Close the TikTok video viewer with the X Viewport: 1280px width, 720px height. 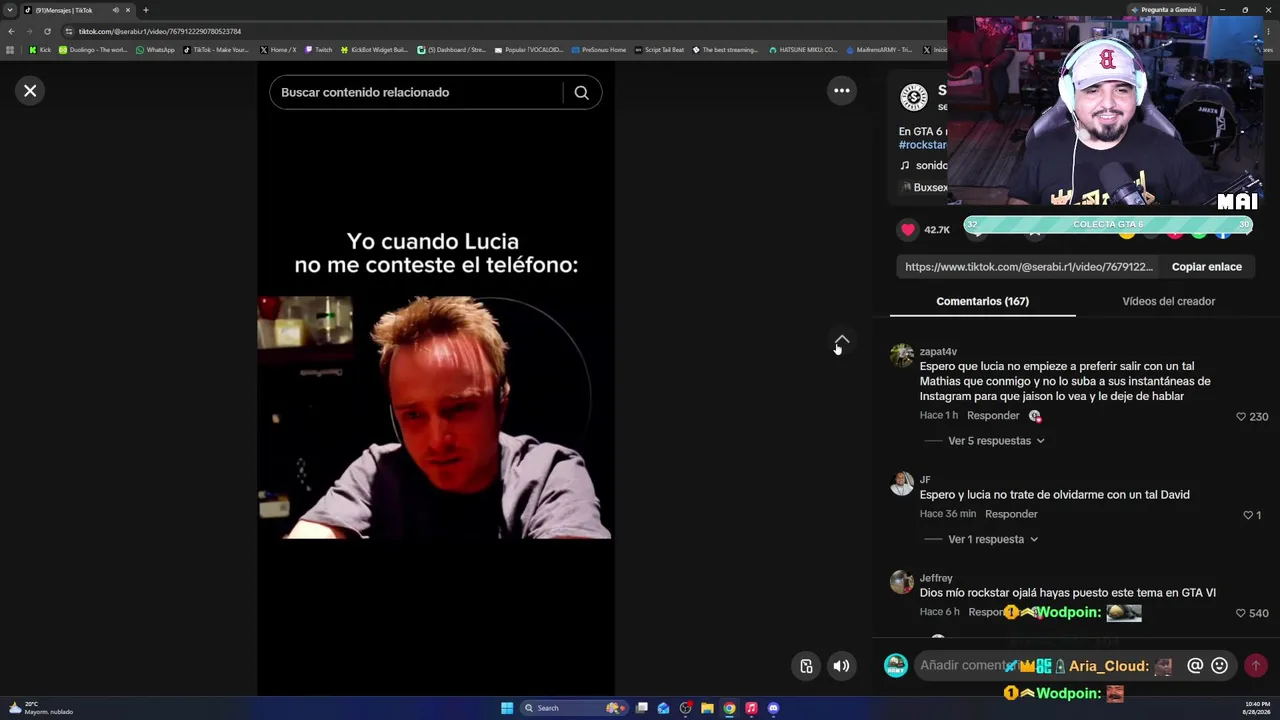click(x=30, y=91)
